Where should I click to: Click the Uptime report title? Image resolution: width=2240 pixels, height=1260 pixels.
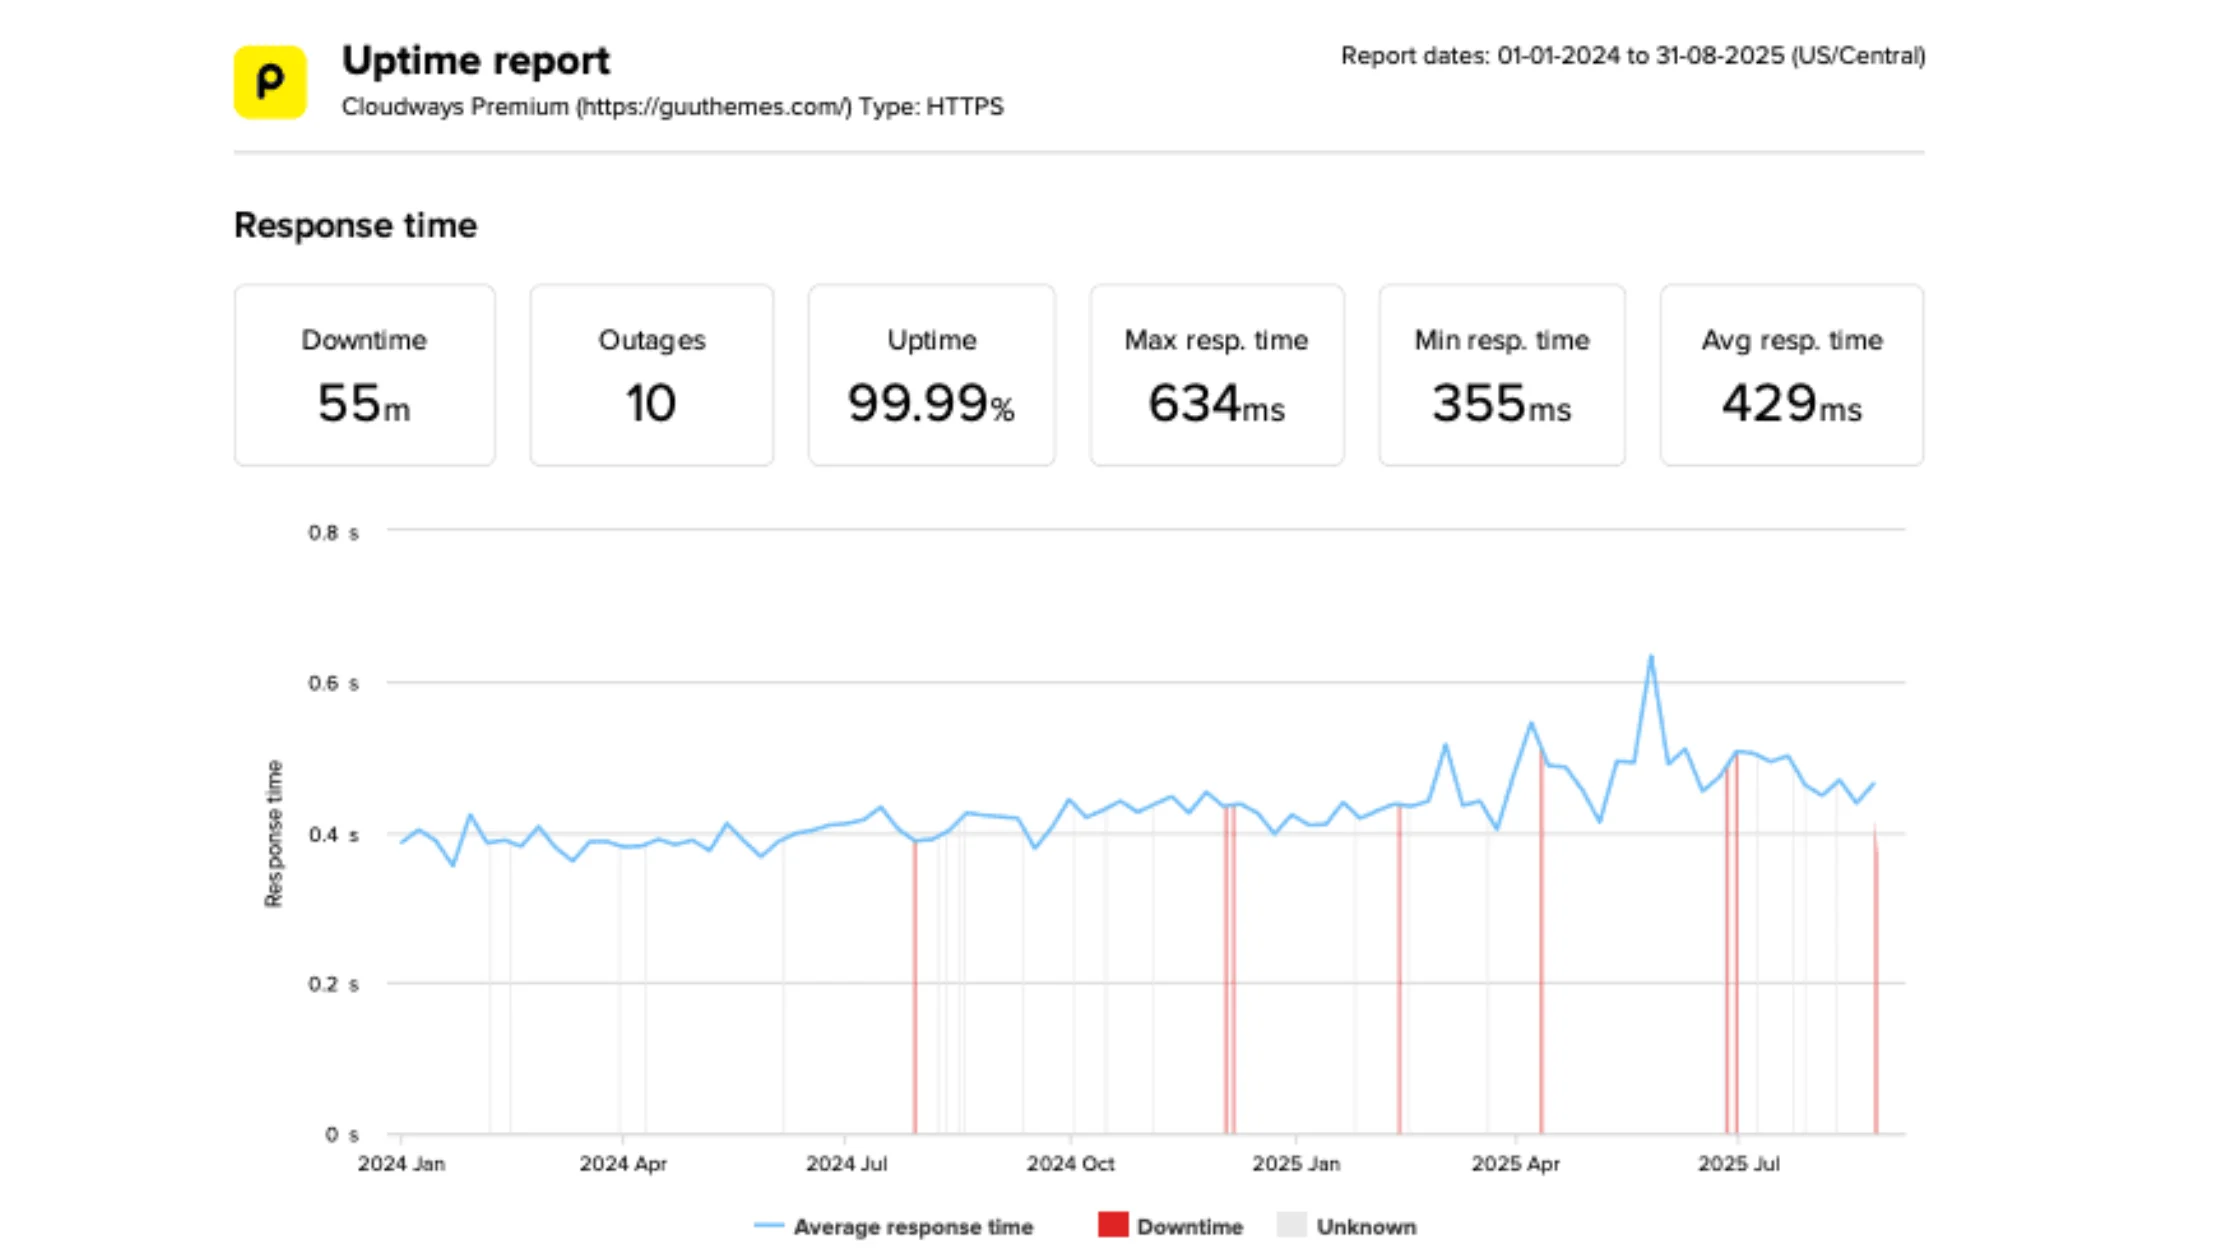click(477, 60)
